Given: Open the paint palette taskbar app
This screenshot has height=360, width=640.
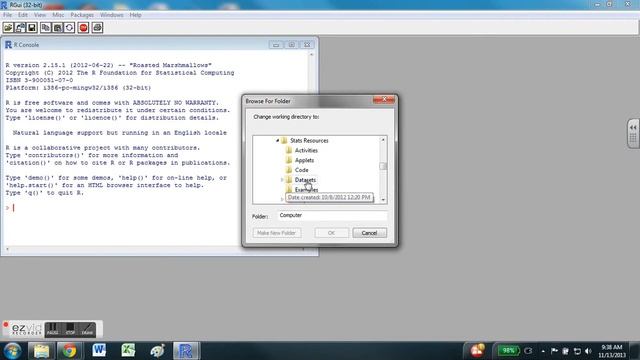Looking at the screenshot, I should [x=157, y=351].
